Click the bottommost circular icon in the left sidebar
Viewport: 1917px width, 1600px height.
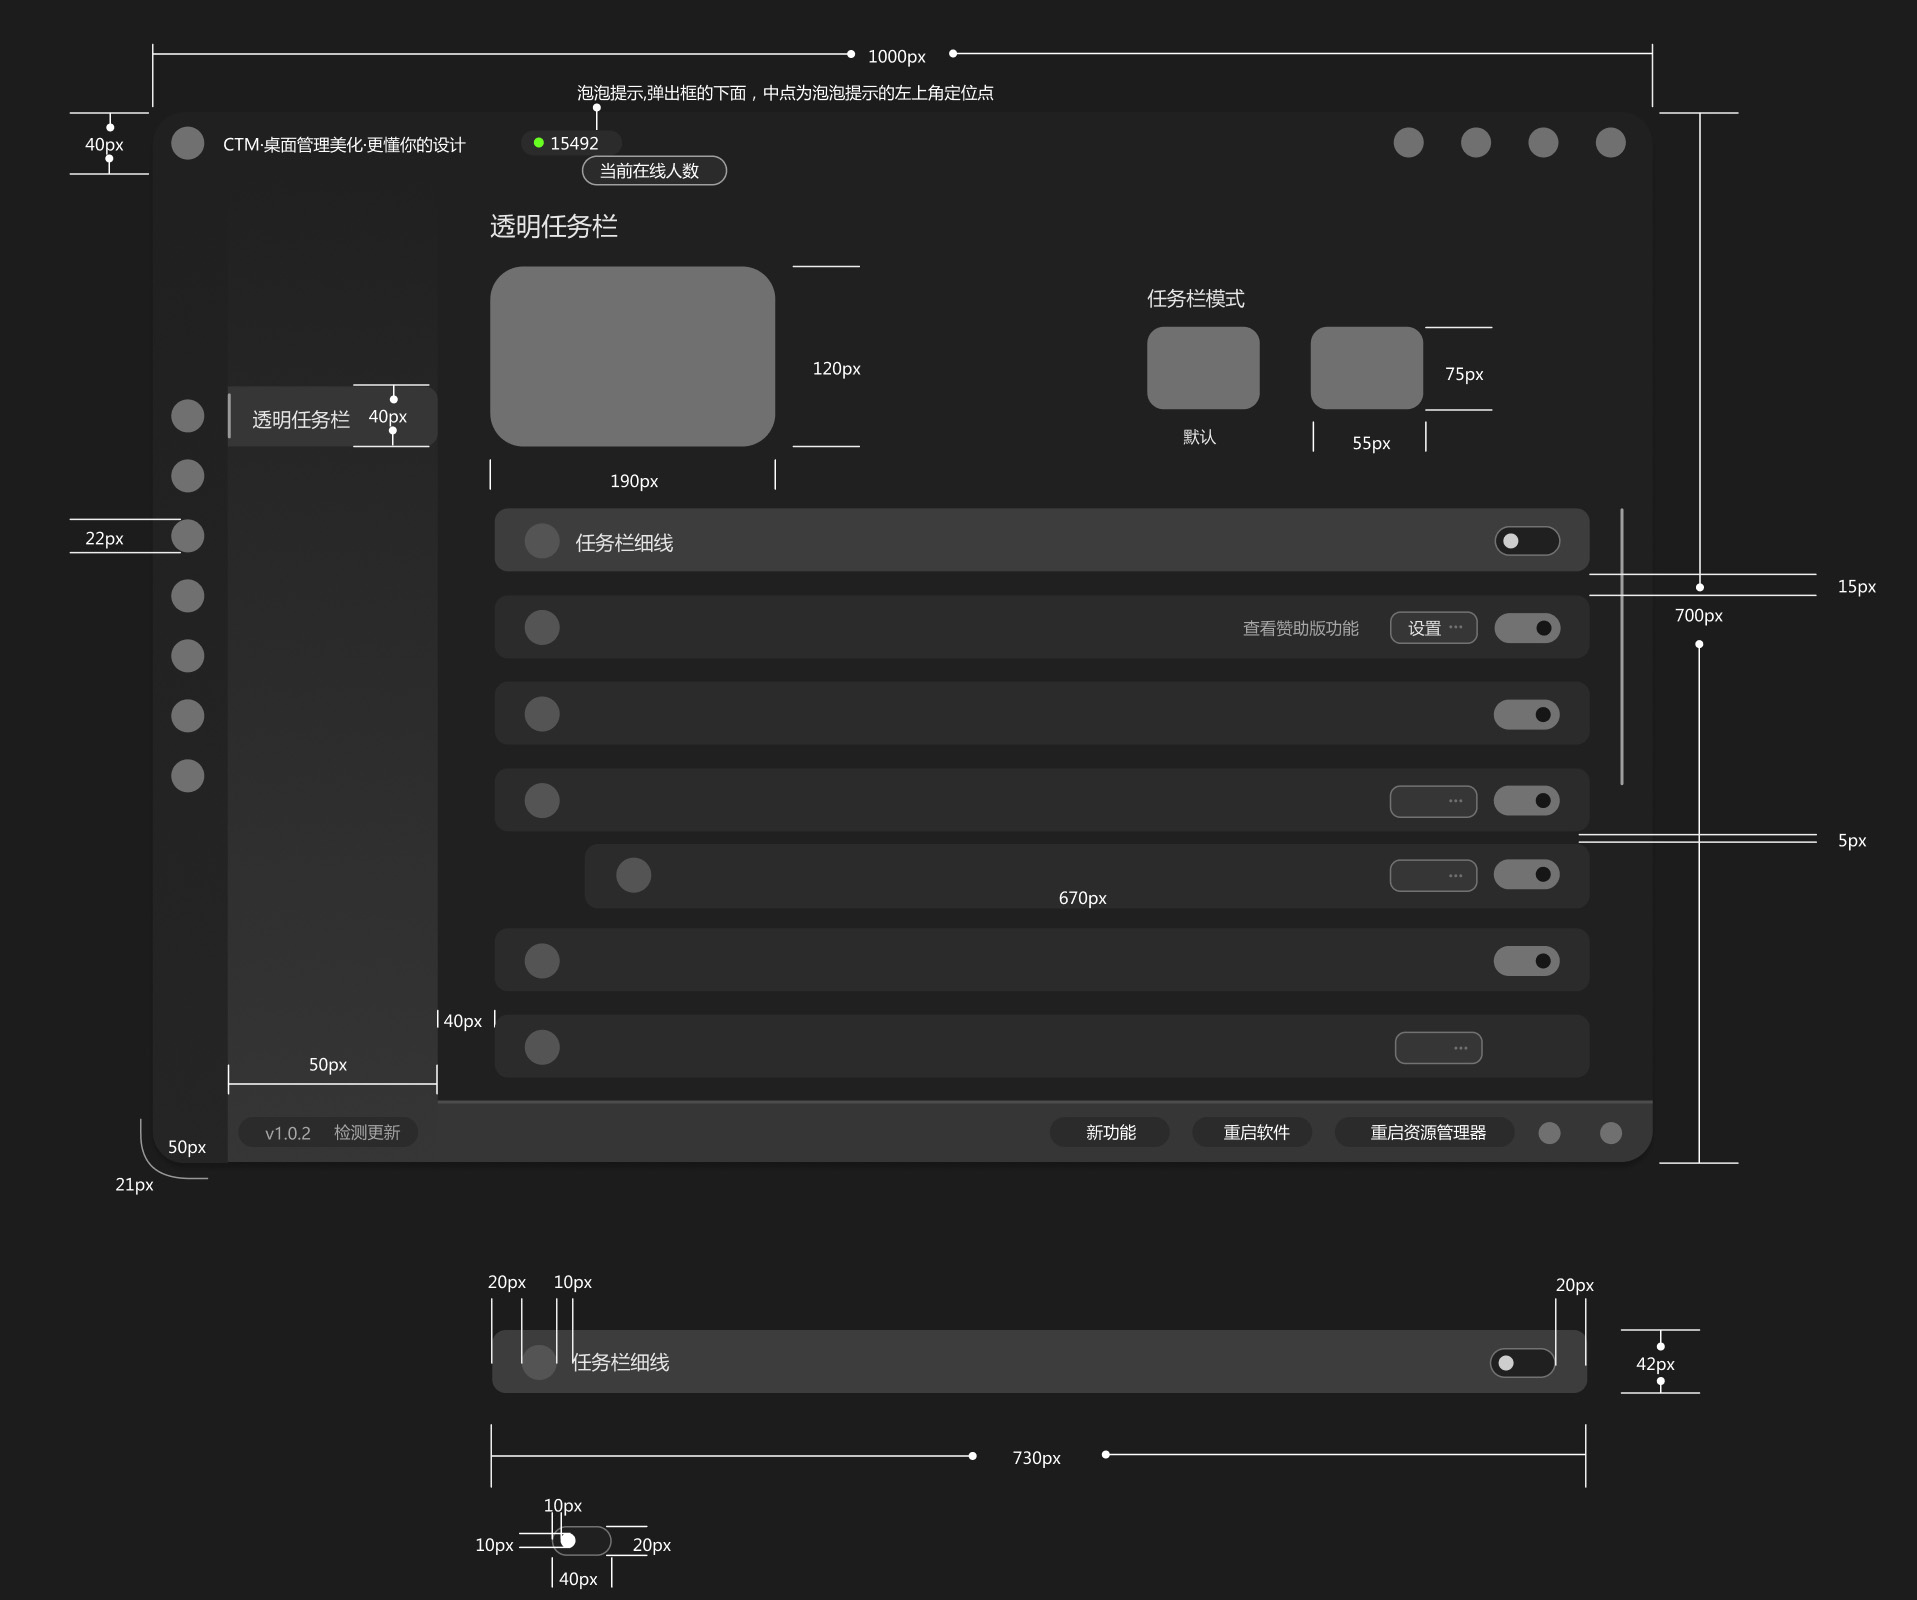click(x=187, y=776)
